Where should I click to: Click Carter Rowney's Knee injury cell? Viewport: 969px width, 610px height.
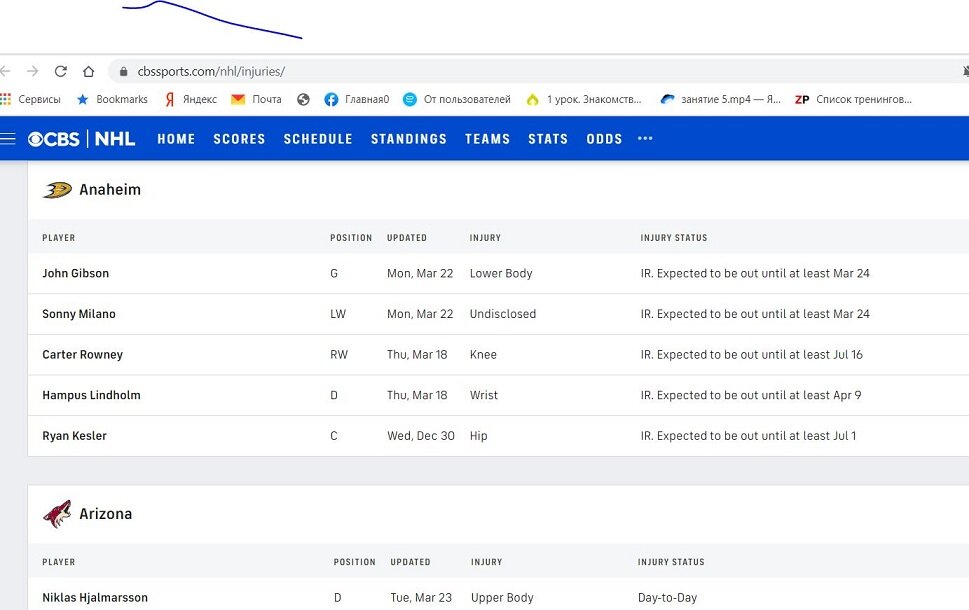click(483, 355)
